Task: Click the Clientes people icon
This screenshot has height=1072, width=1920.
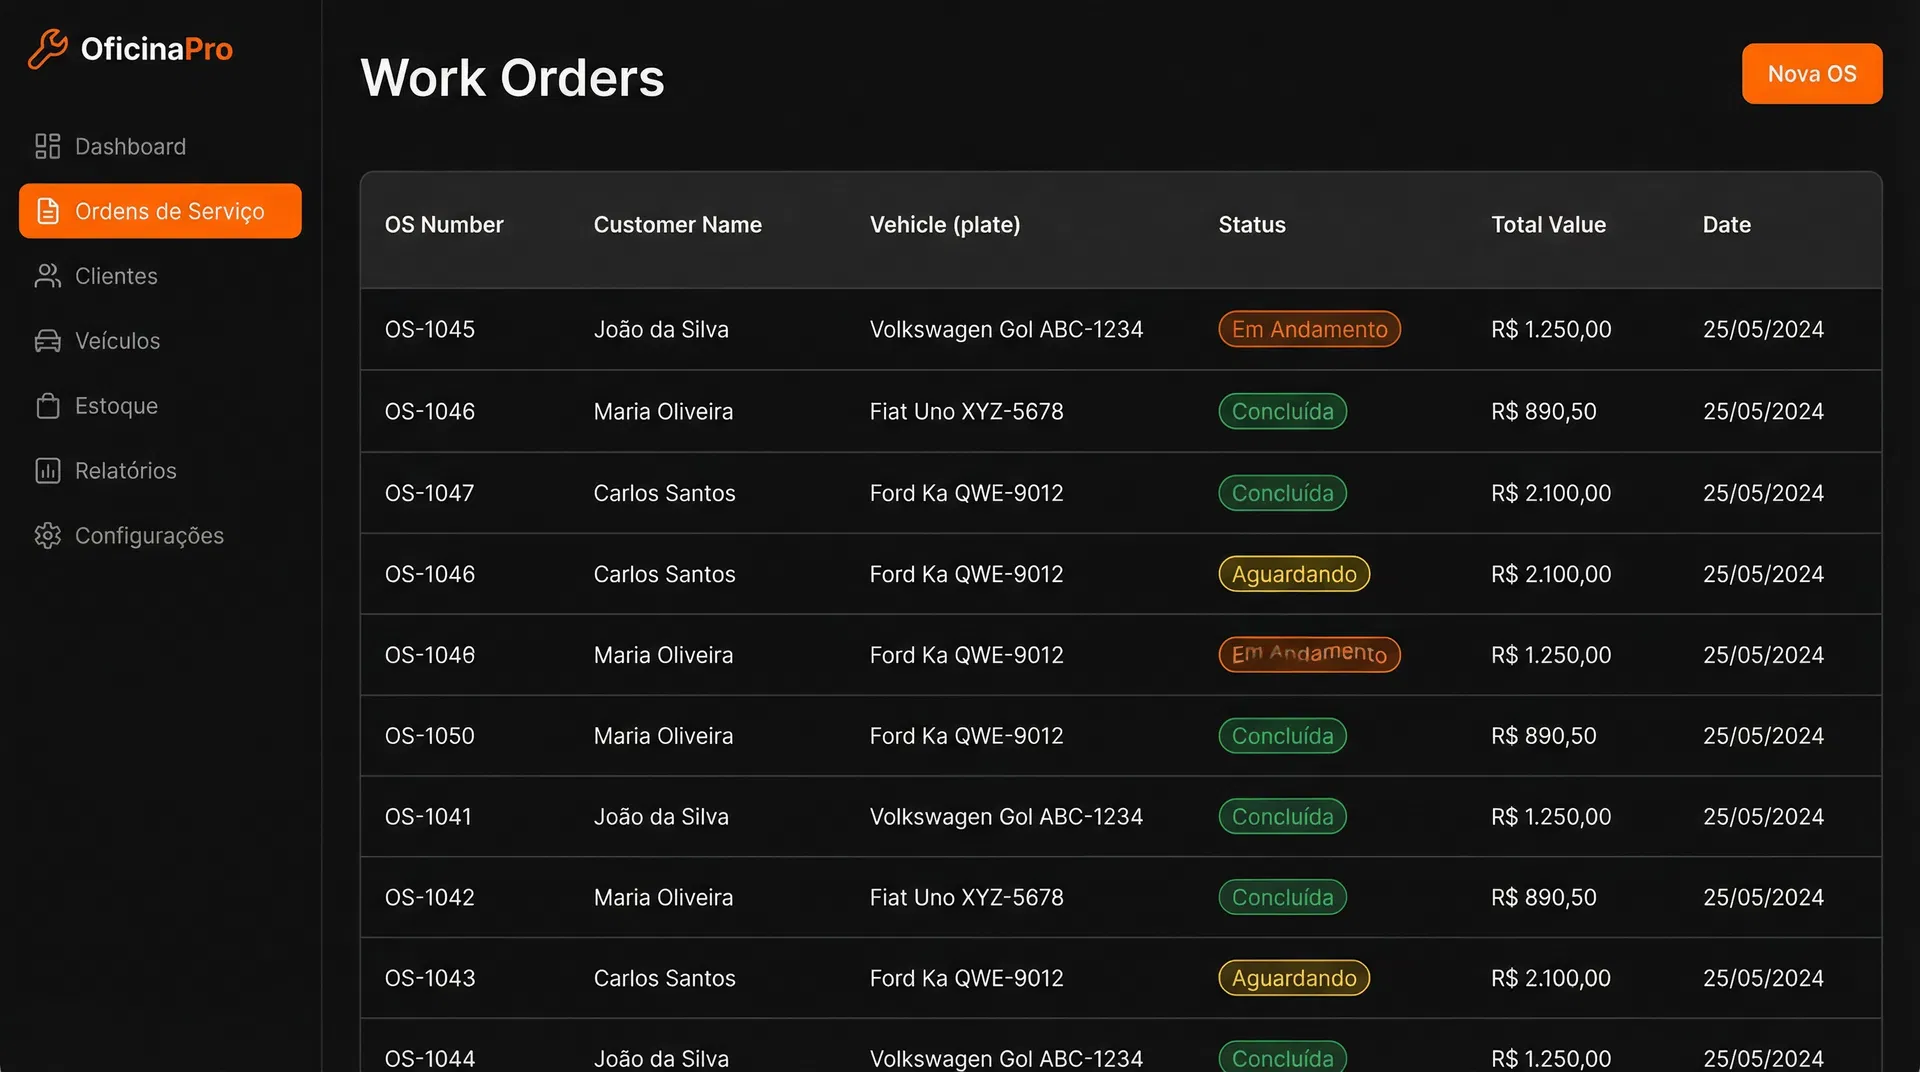Action: (x=47, y=276)
